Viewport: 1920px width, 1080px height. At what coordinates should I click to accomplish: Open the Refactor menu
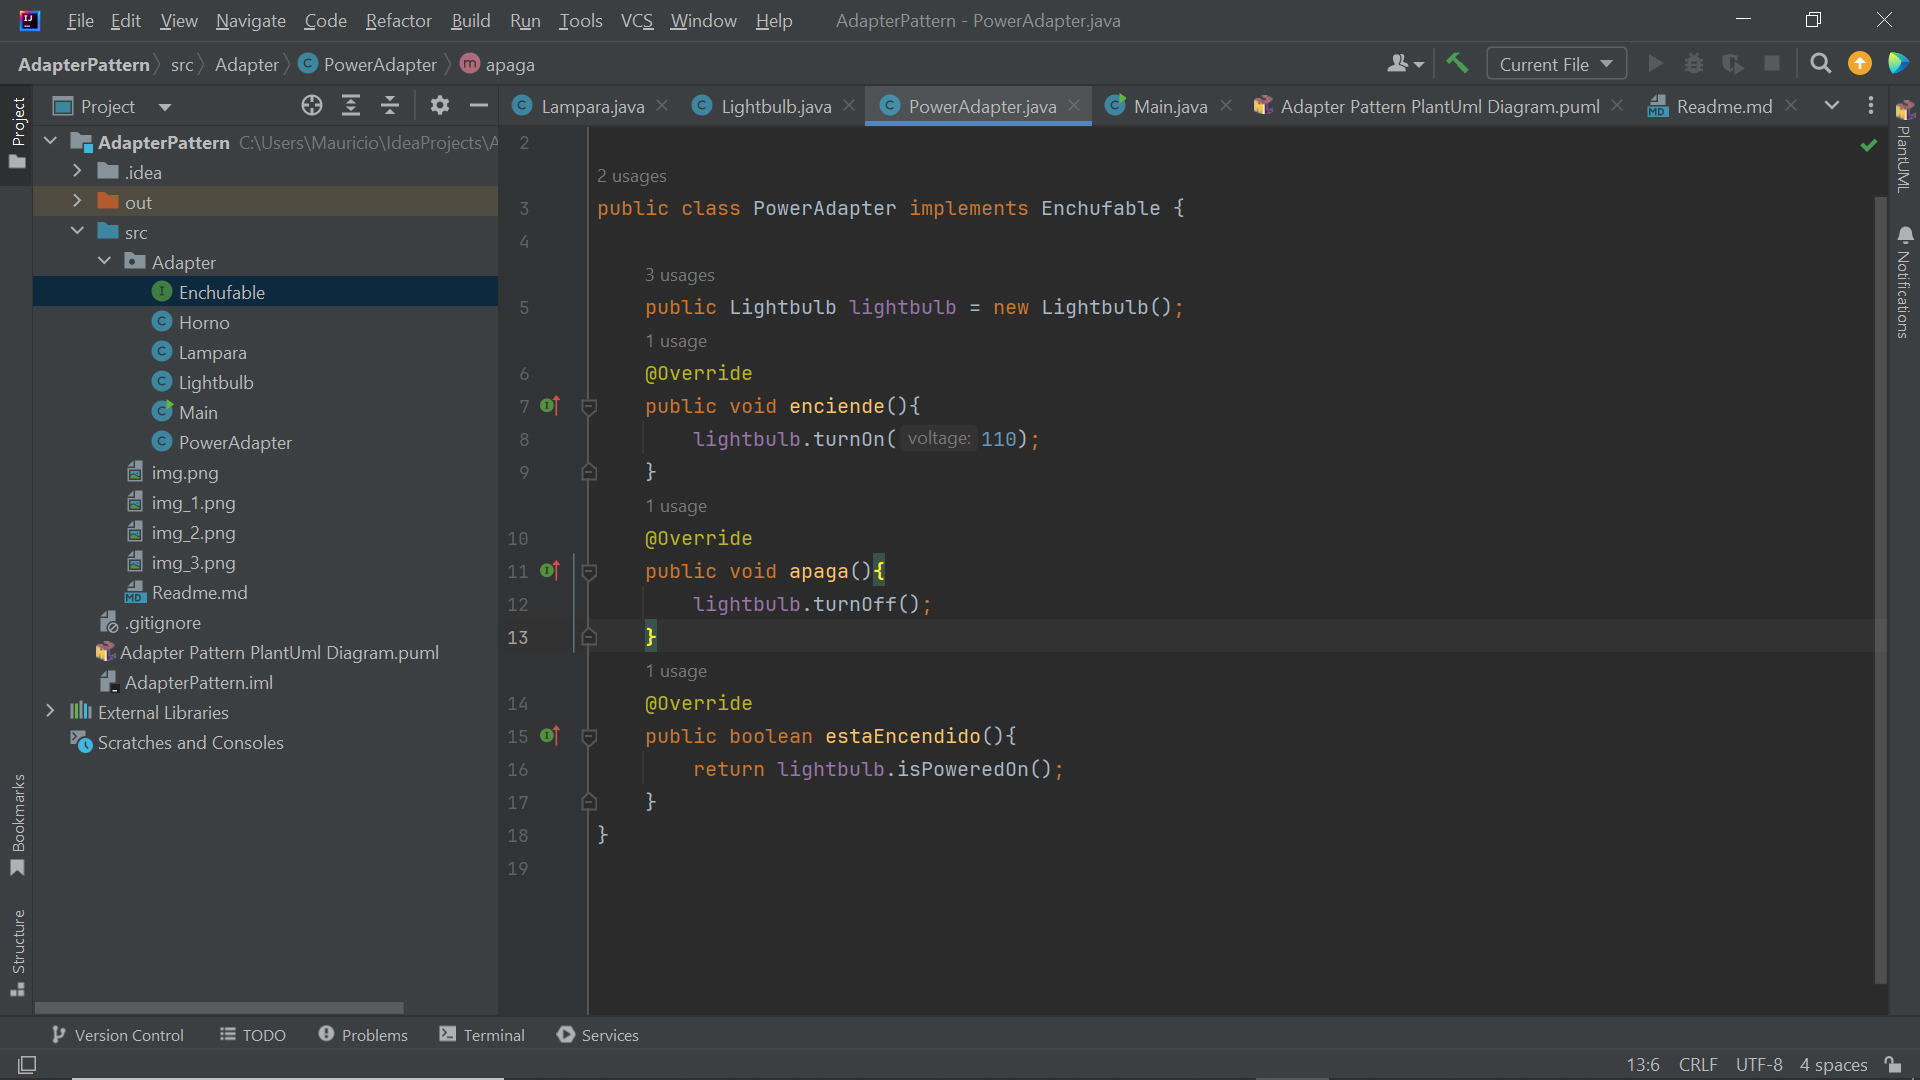(x=398, y=21)
